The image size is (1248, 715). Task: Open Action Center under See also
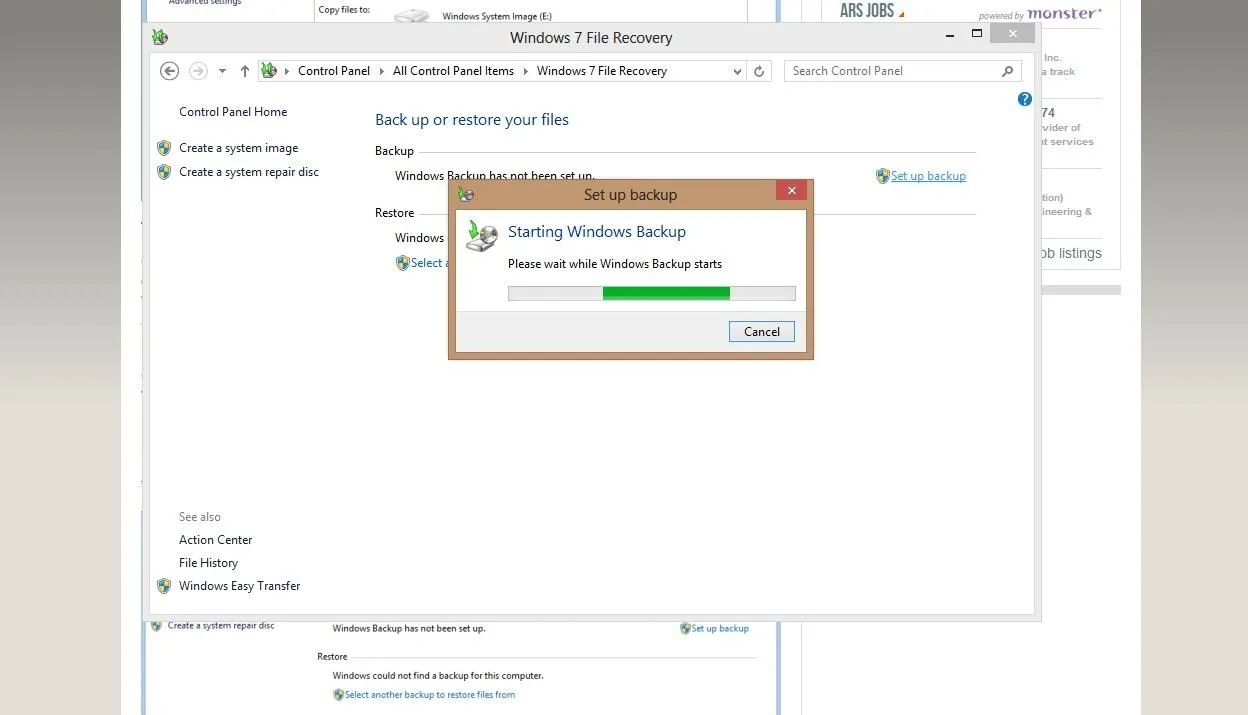[x=216, y=540]
